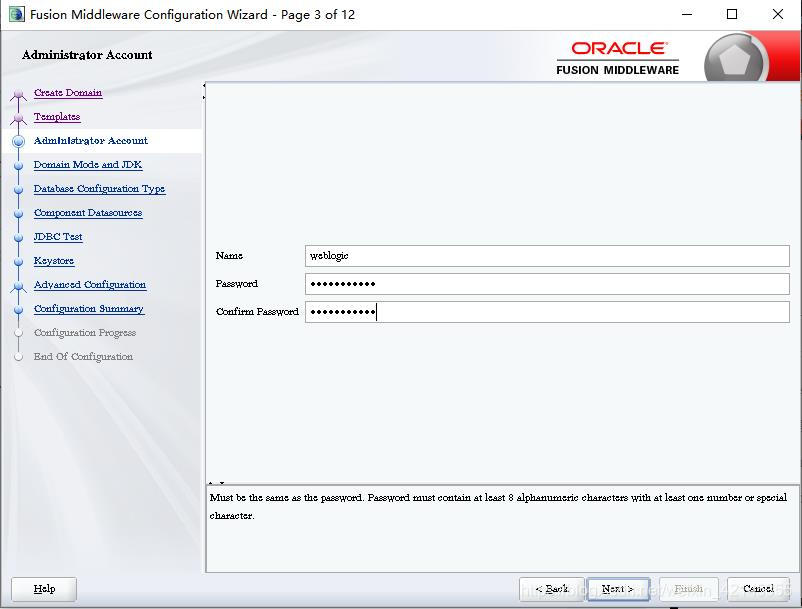Viewport: 802px width, 609px height.
Task: Open Advanced Configuration step
Action: 90,285
